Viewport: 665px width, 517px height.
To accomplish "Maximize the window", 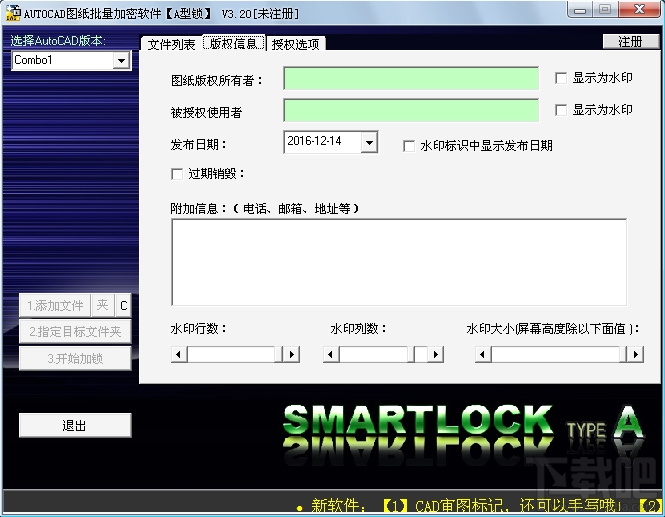I will click(605, 9).
